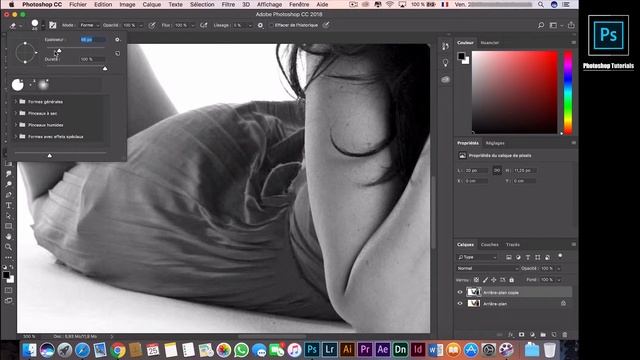Toggle pixel layer filter icon

[x=509, y=257]
